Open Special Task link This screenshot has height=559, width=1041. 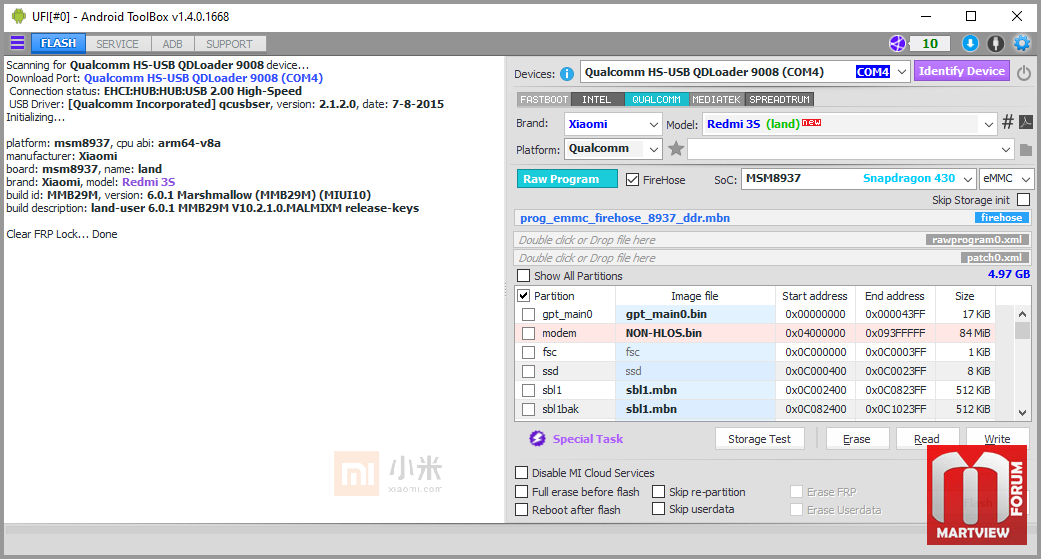pyautogui.click(x=588, y=439)
